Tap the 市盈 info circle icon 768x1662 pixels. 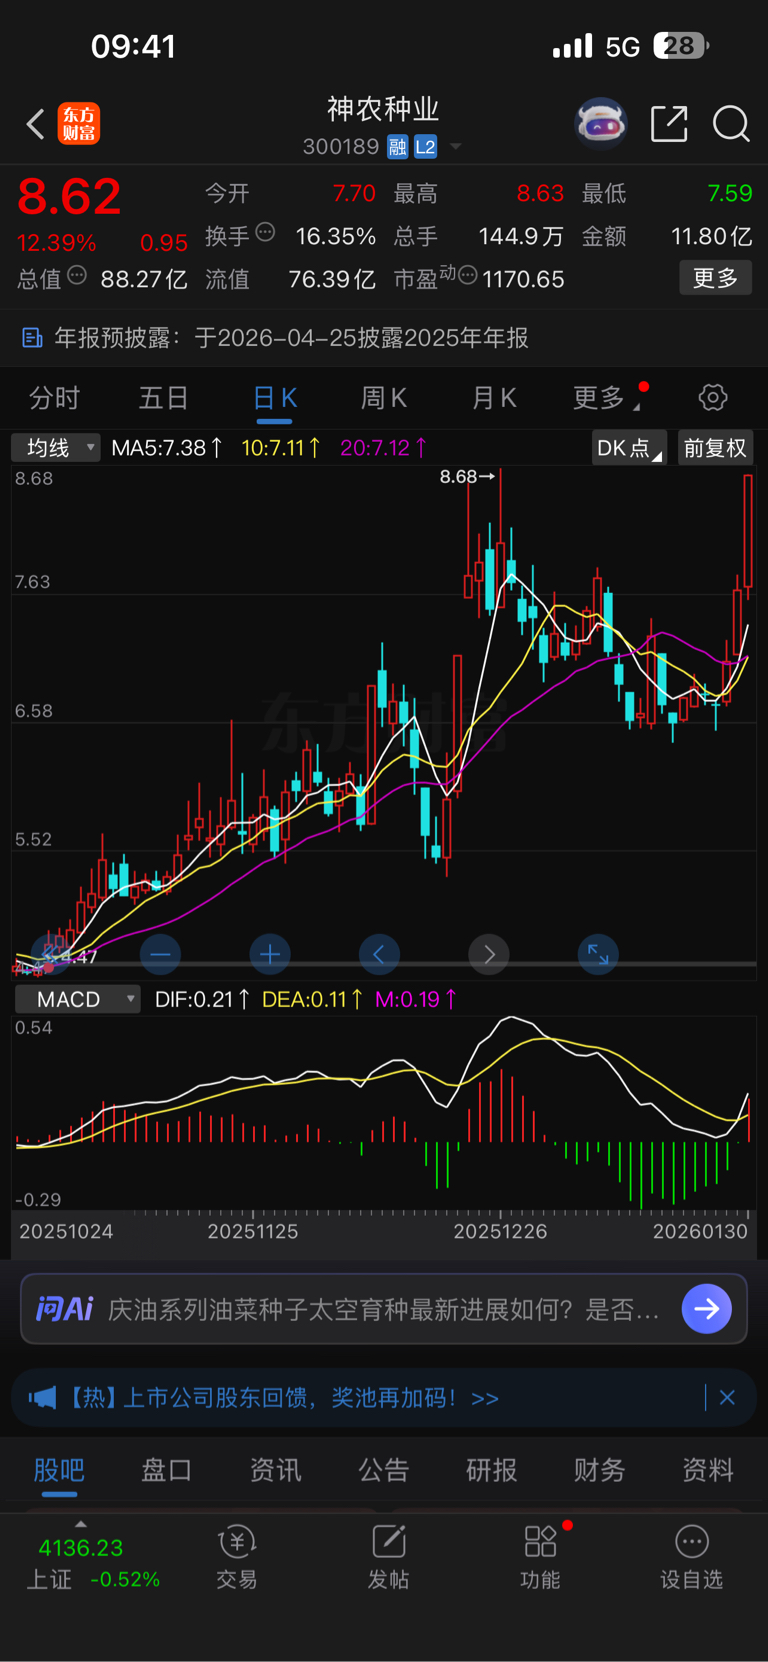467,275
